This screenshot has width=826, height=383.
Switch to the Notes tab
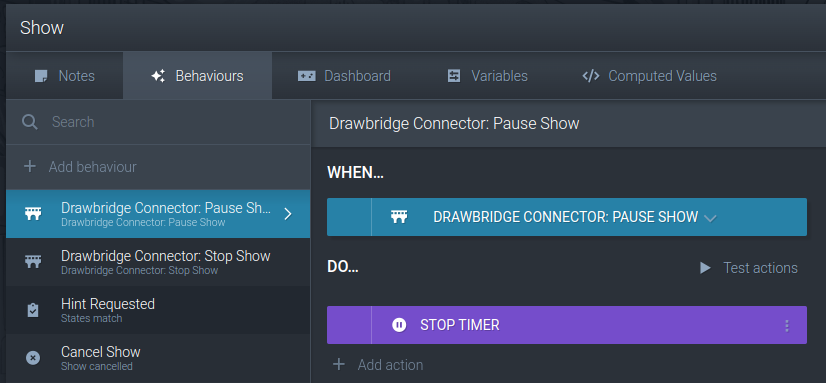coord(65,76)
